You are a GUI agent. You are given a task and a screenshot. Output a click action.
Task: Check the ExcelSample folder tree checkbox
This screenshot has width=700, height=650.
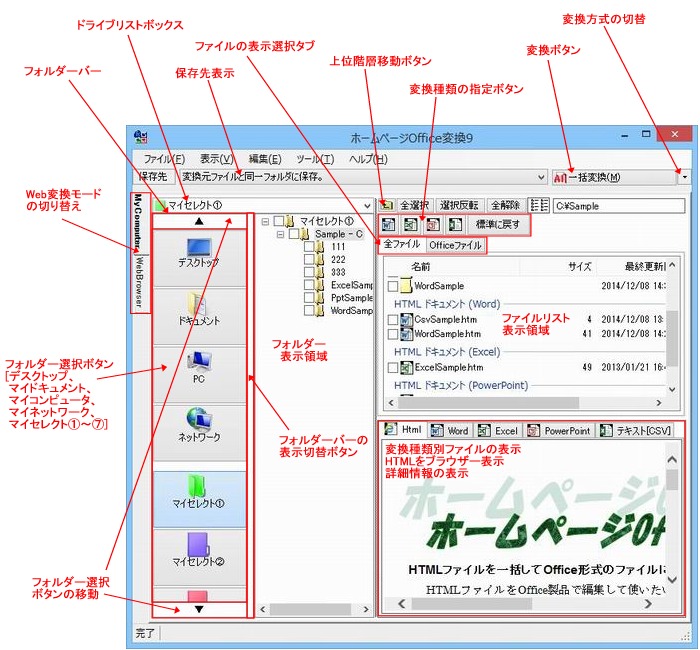pyautogui.click(x=309, y=285)
